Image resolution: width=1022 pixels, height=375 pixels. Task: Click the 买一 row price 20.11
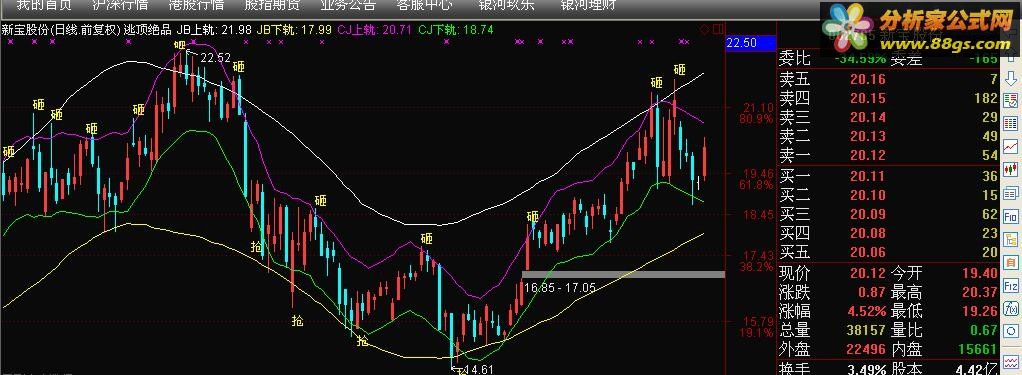pos(868,176)
